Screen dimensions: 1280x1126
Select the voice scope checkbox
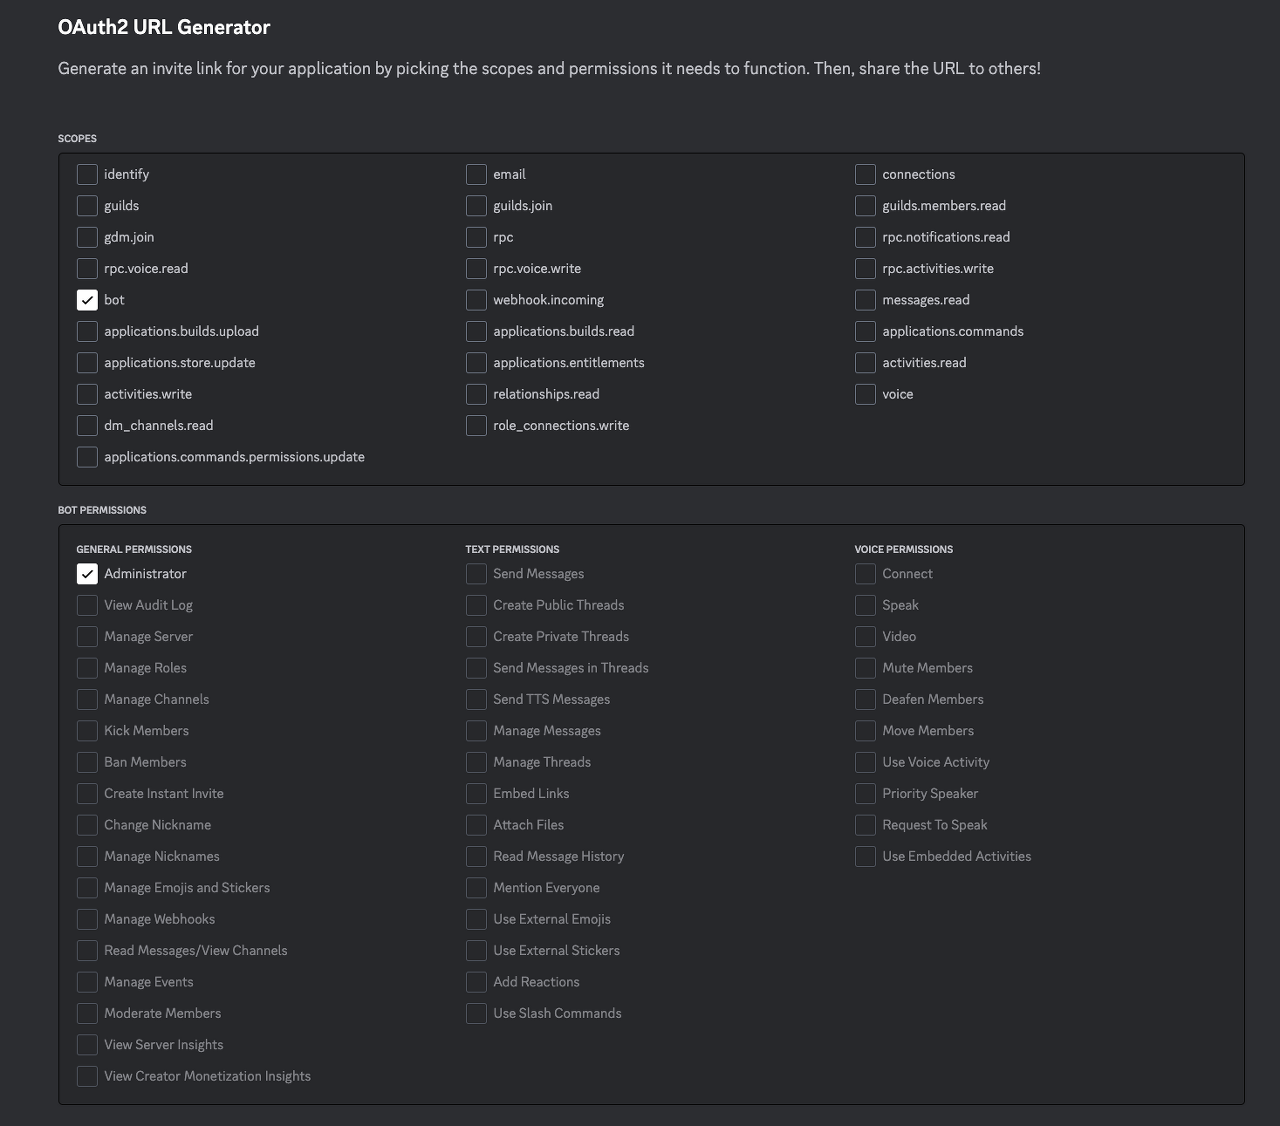(865, 394)
